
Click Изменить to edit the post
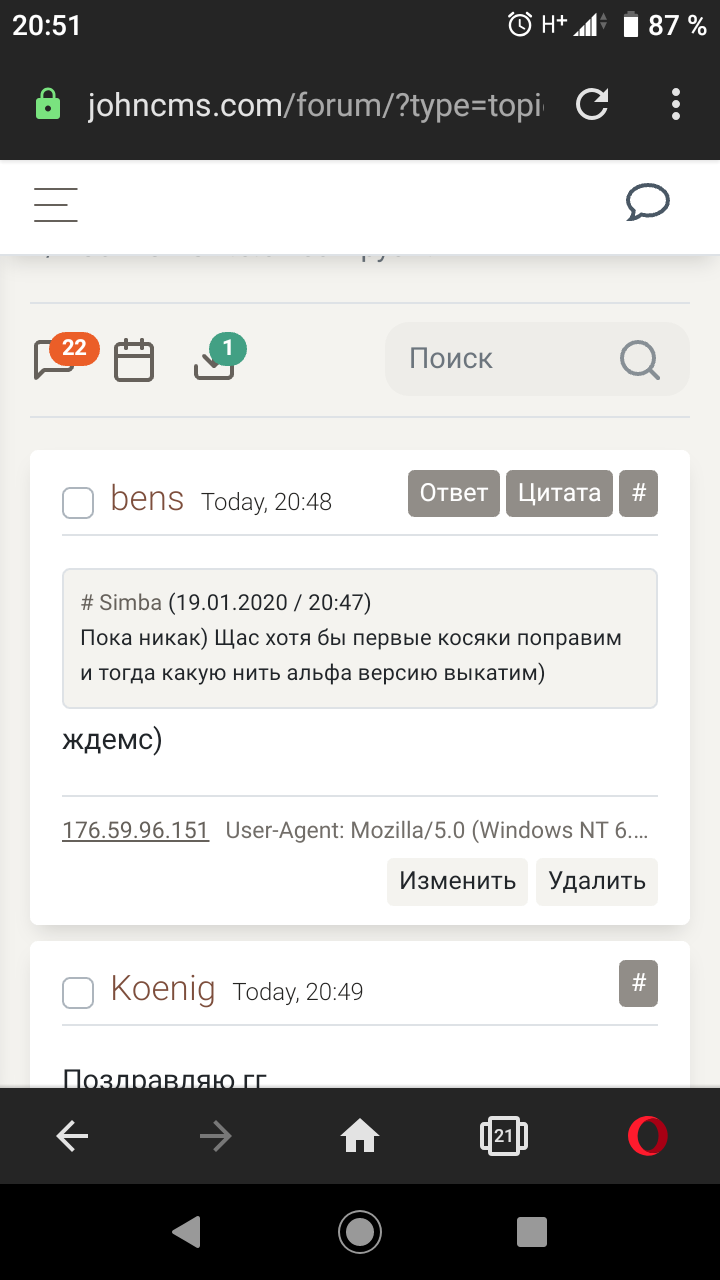[458, 881]
